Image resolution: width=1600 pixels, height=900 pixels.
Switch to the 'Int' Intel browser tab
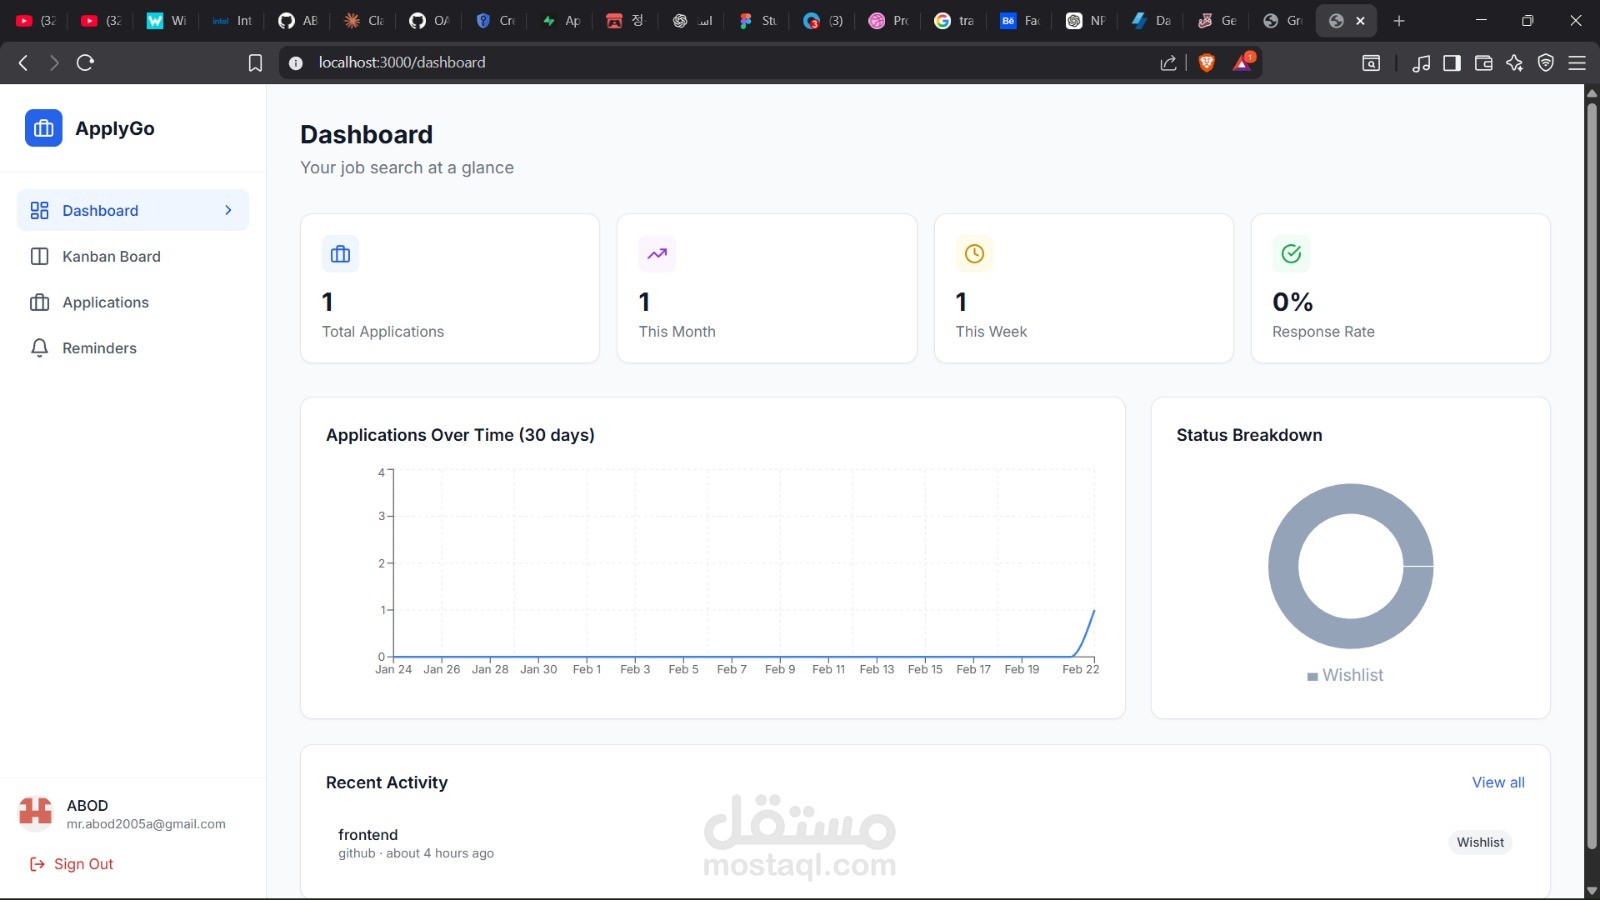(232, 20)
